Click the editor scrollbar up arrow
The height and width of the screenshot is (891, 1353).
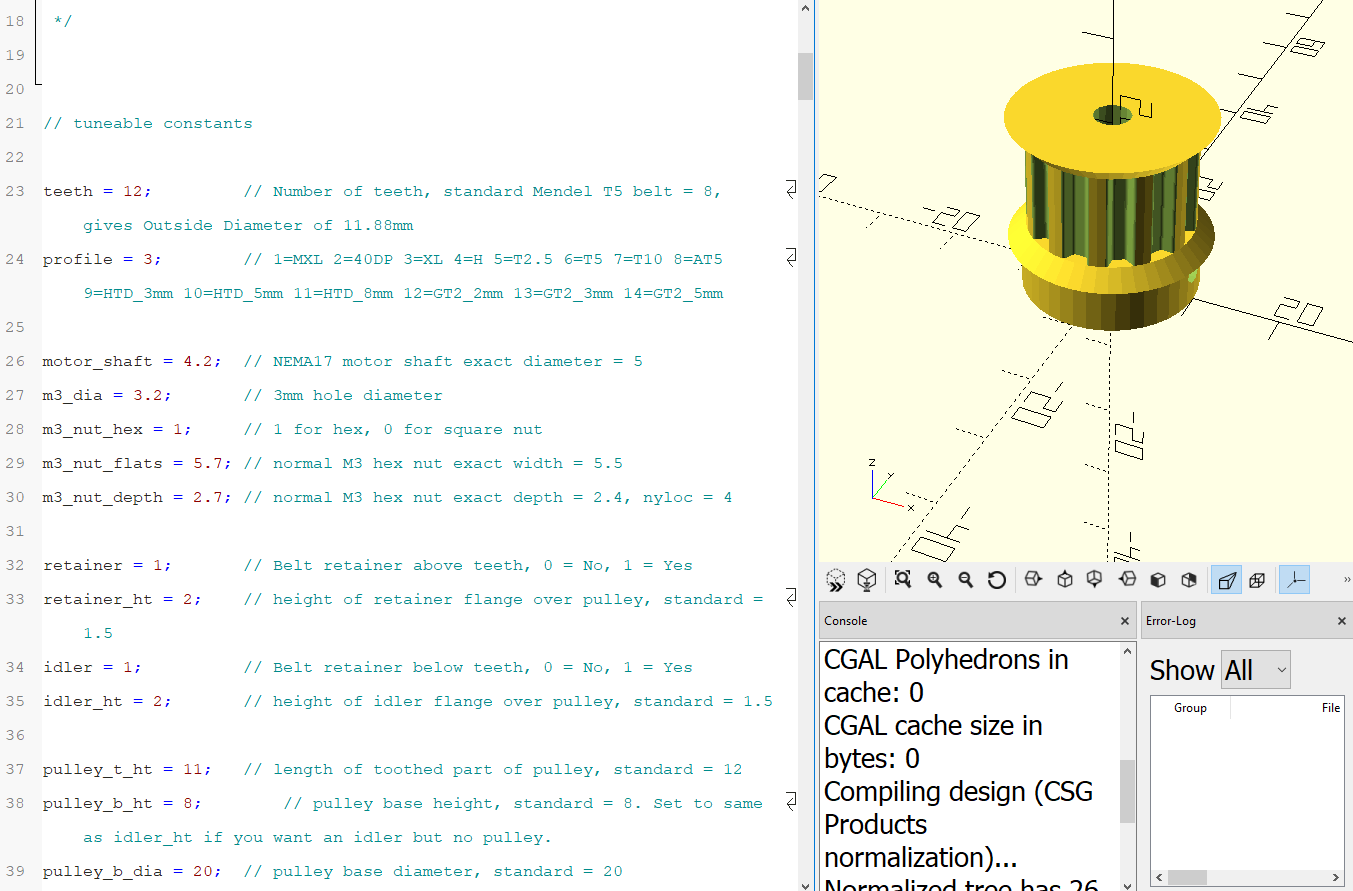(x=805, y=7)
